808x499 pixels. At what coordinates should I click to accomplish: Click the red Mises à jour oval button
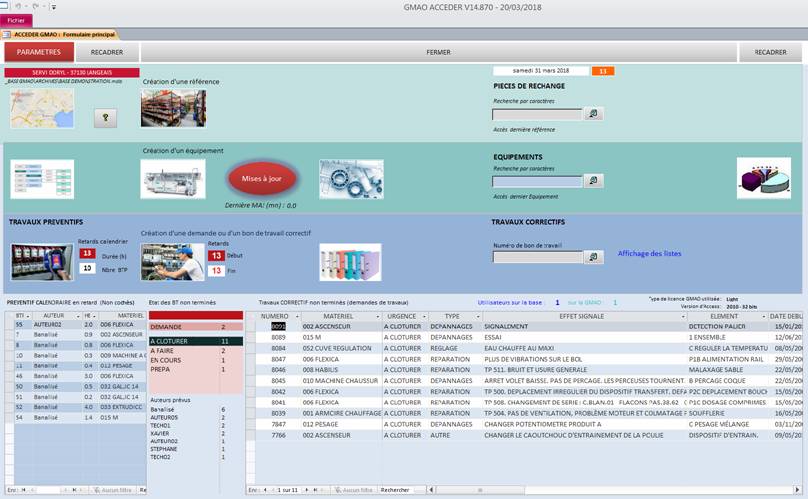click(262, 178)
